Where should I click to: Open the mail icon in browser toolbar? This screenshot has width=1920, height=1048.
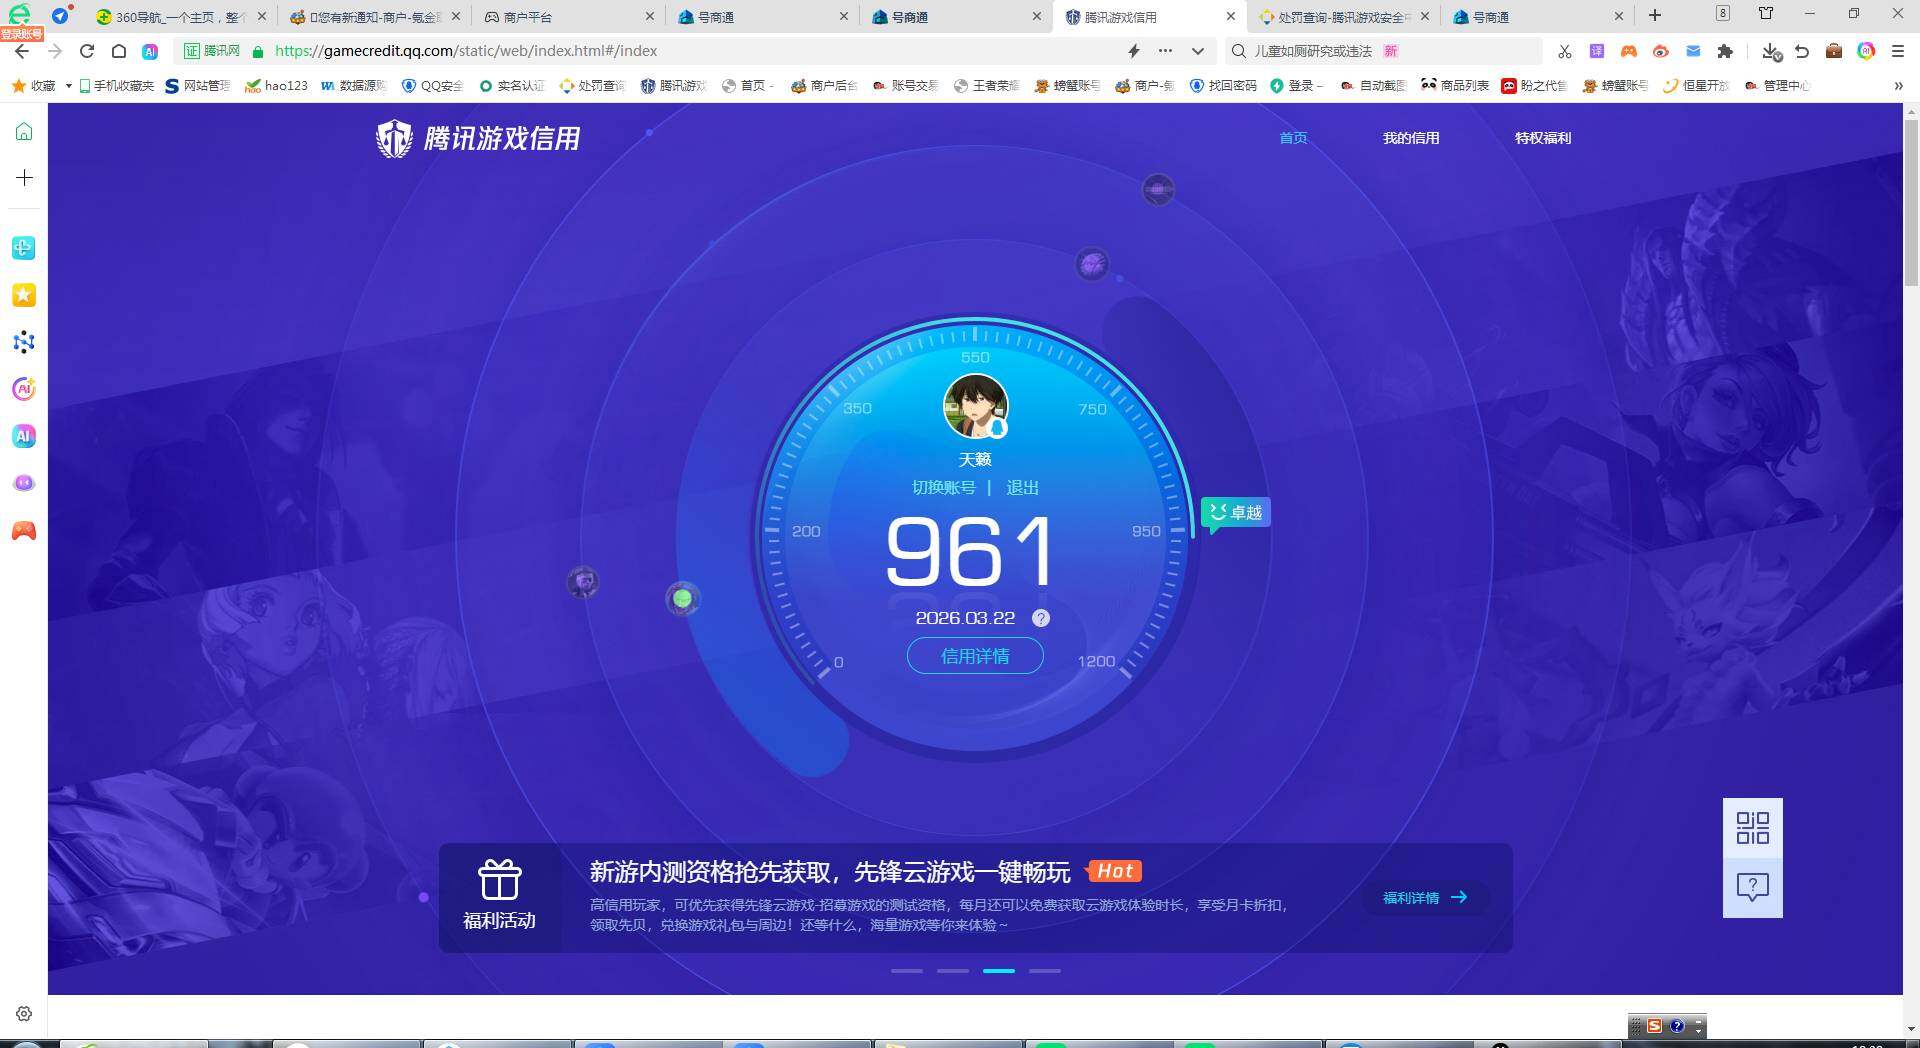pos(1693,51)
